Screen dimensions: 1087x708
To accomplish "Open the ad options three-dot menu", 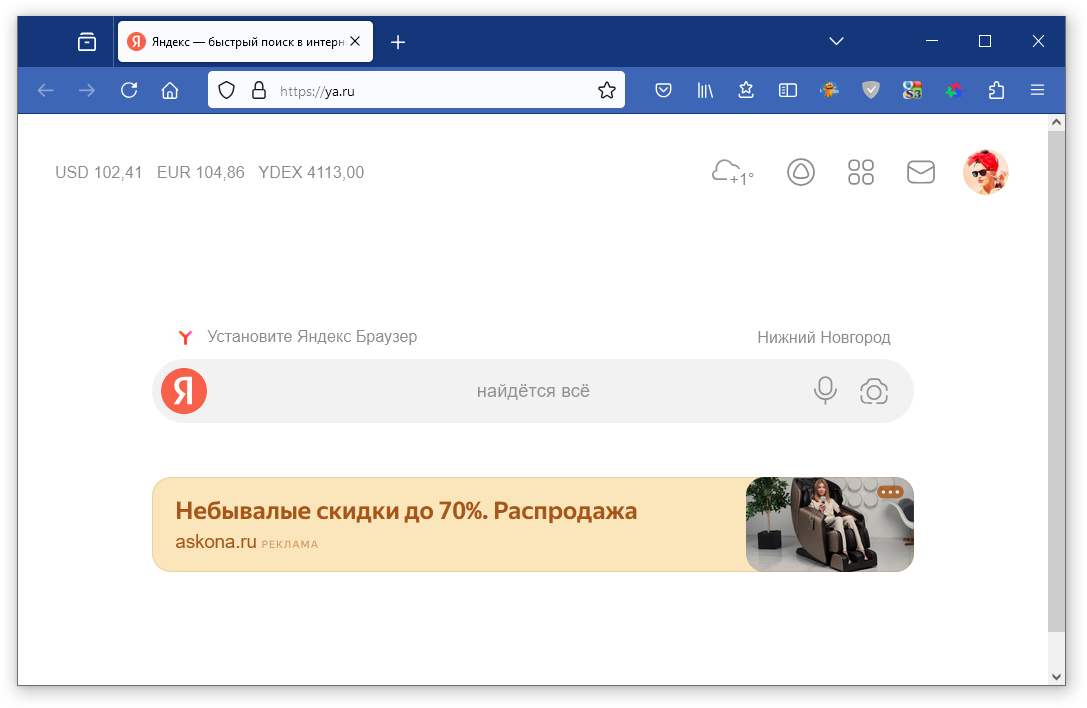I will (x=891, y=492).
